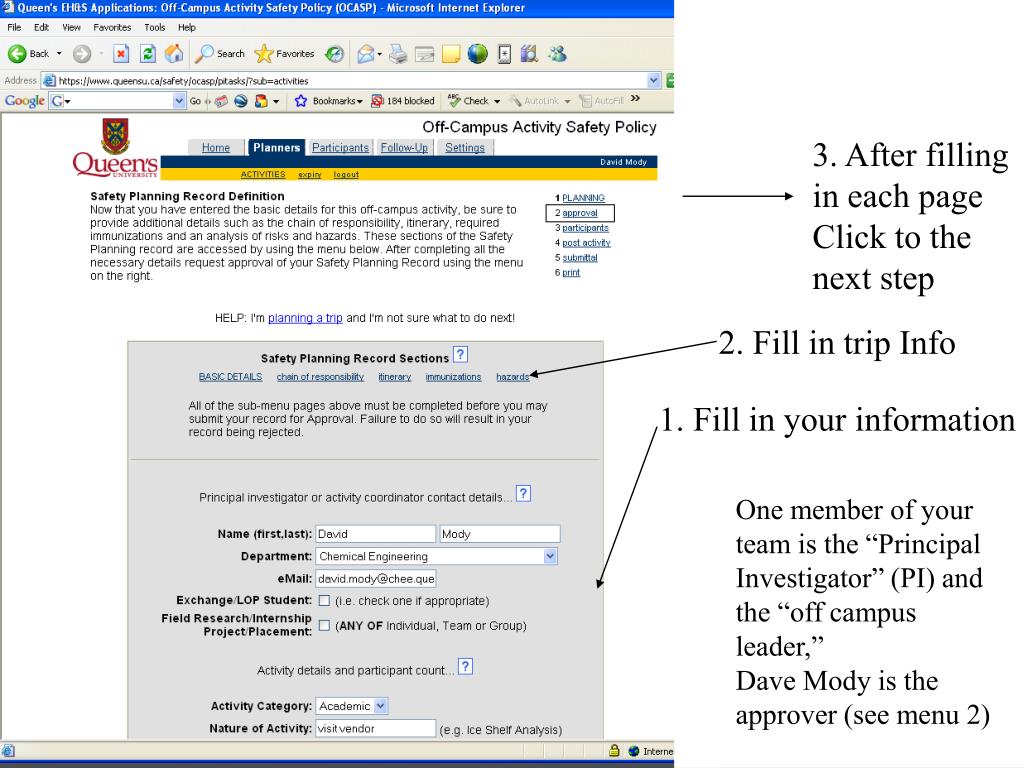
Task: Open the itinerary section link
Action: coord(394,377)
